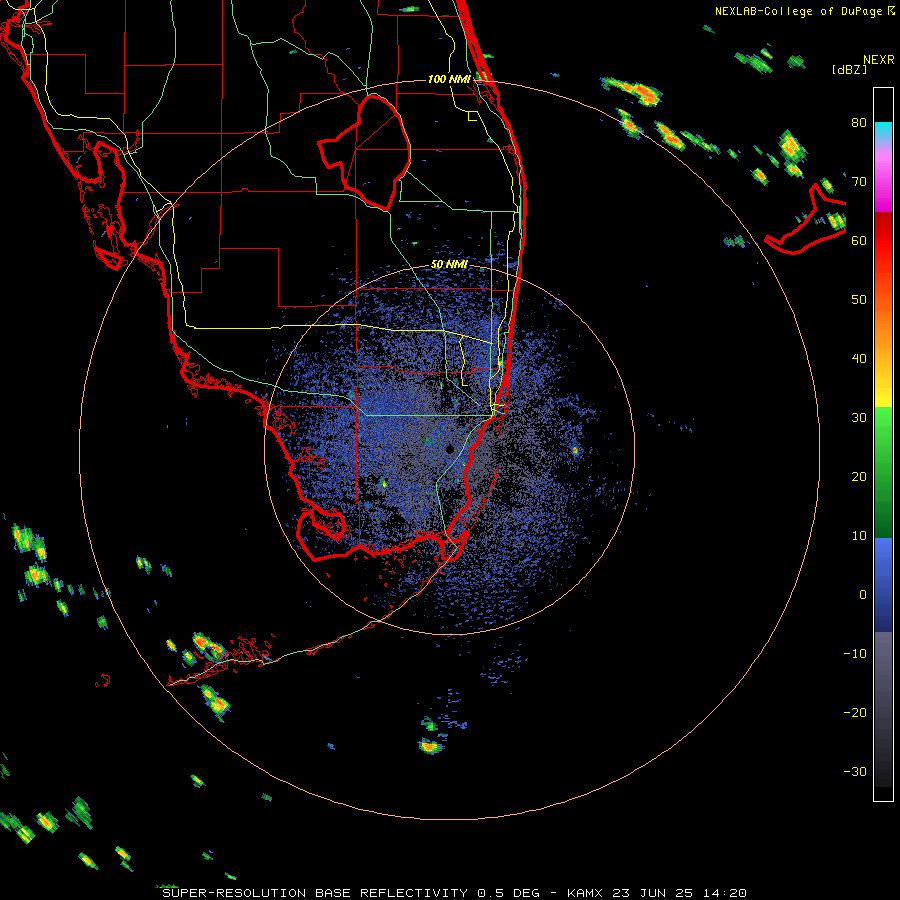Select the 40 value on the dBZ scale

(x=859, y=359)
